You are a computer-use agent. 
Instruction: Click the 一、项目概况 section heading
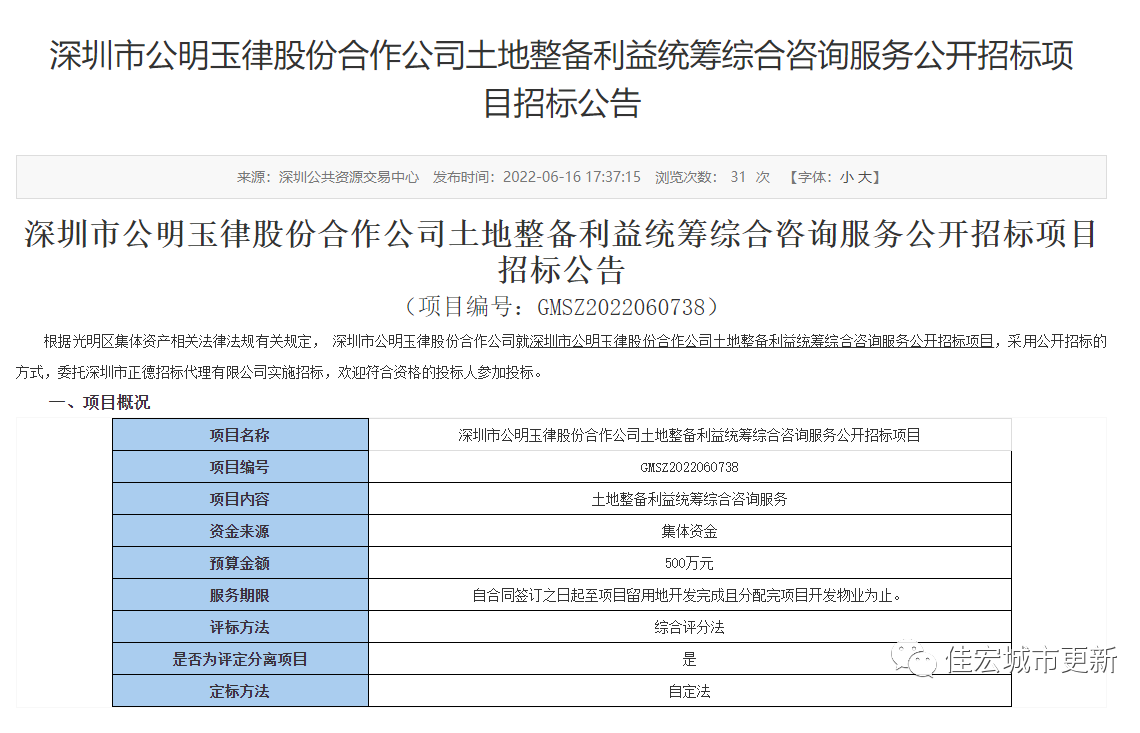point(100,402)
